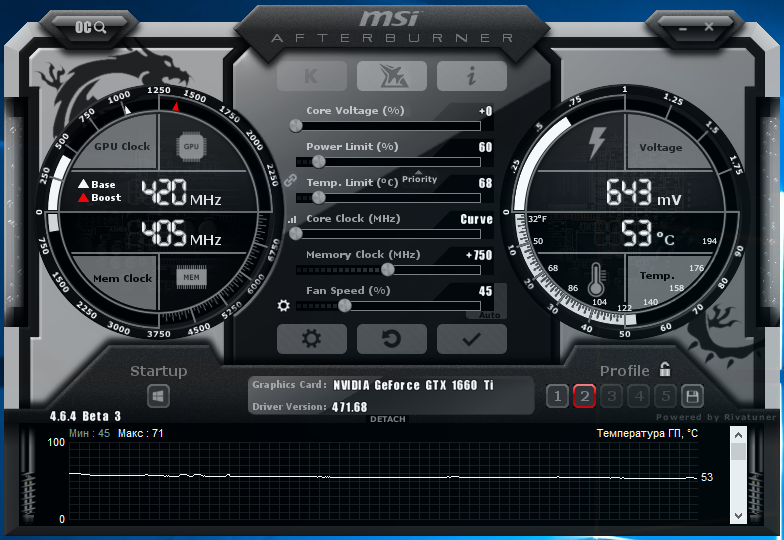Toggle the Windows startup icon
Viewport: 784px width, 540px height.
pos(158,396)
